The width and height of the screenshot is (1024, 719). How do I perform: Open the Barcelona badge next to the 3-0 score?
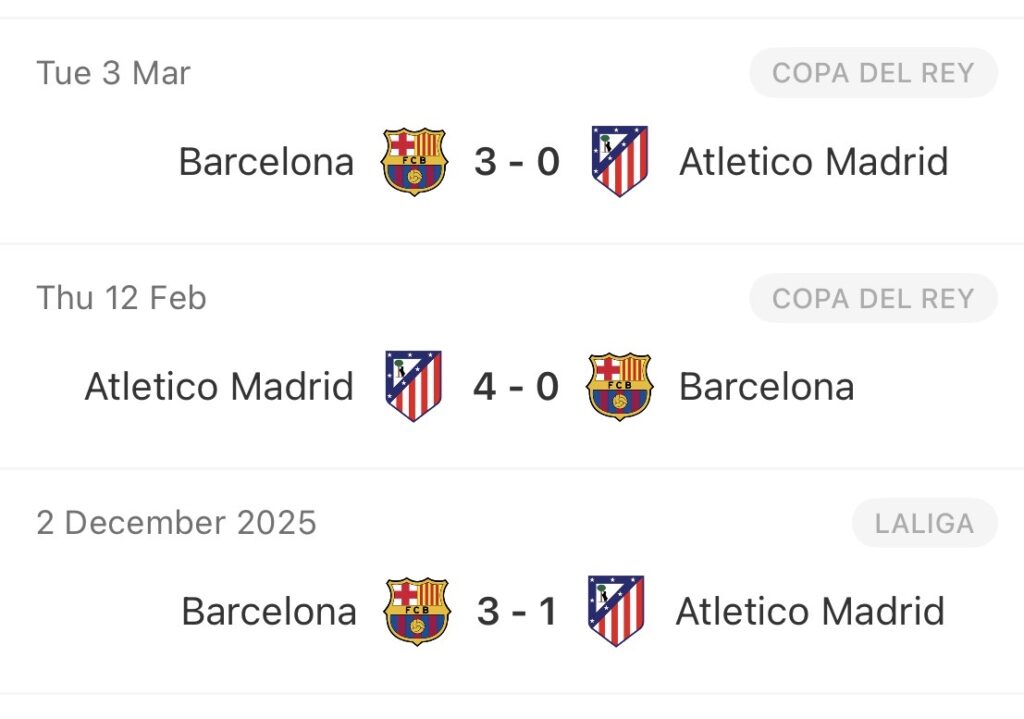point(416,160)
